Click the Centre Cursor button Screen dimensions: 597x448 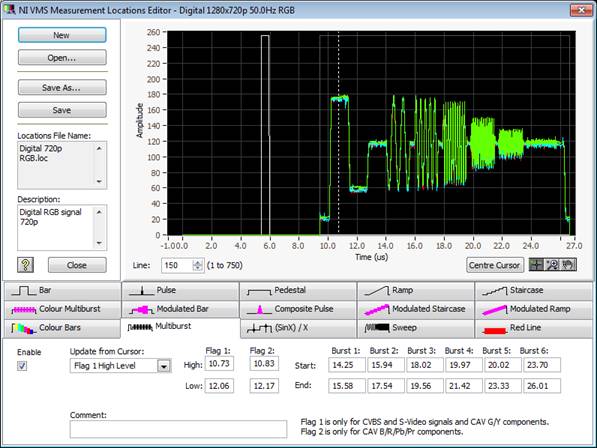(x=495, y=265)
